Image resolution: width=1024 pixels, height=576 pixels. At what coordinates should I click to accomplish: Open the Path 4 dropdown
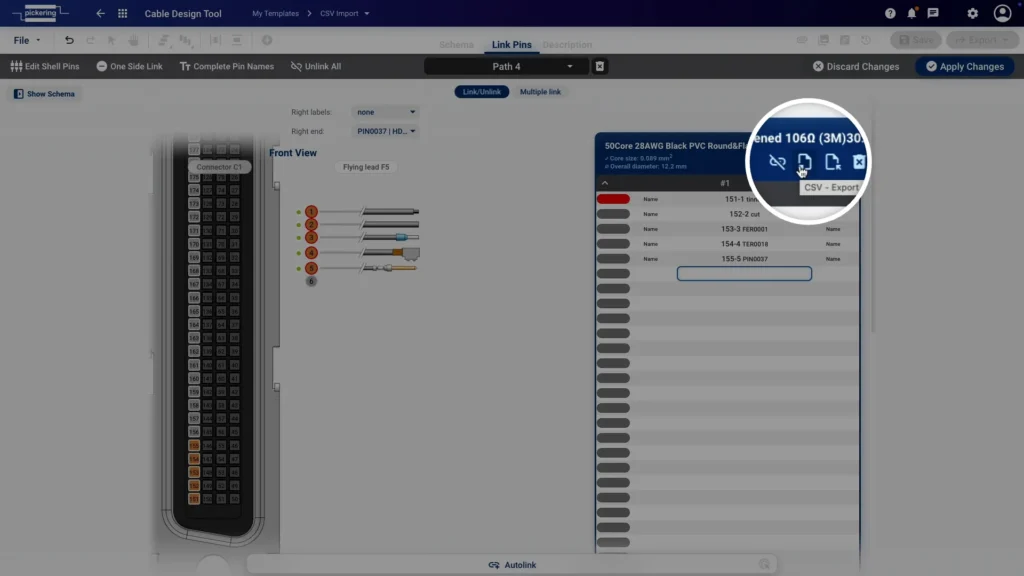(x=507, y=66)
